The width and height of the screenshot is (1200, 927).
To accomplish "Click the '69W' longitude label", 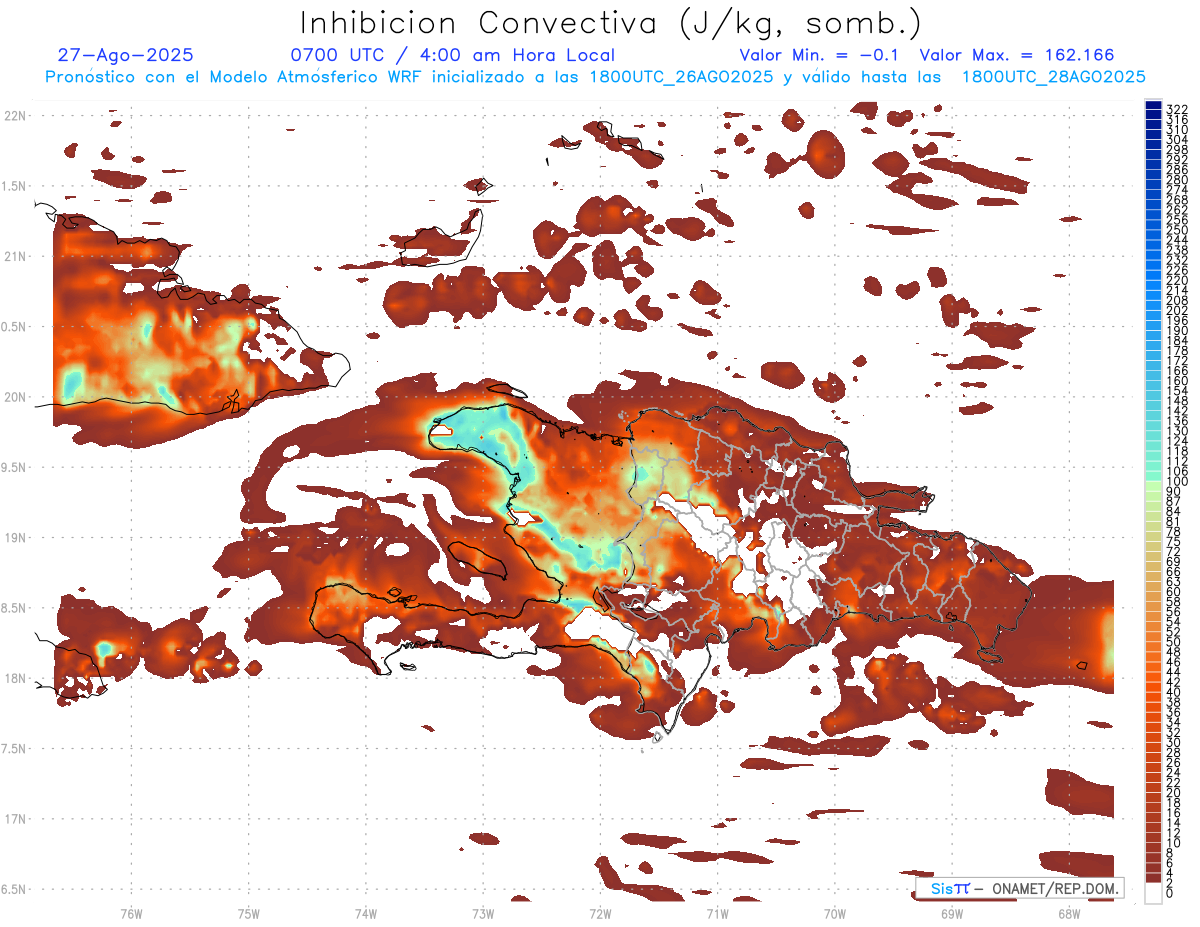I will point(952,914).
